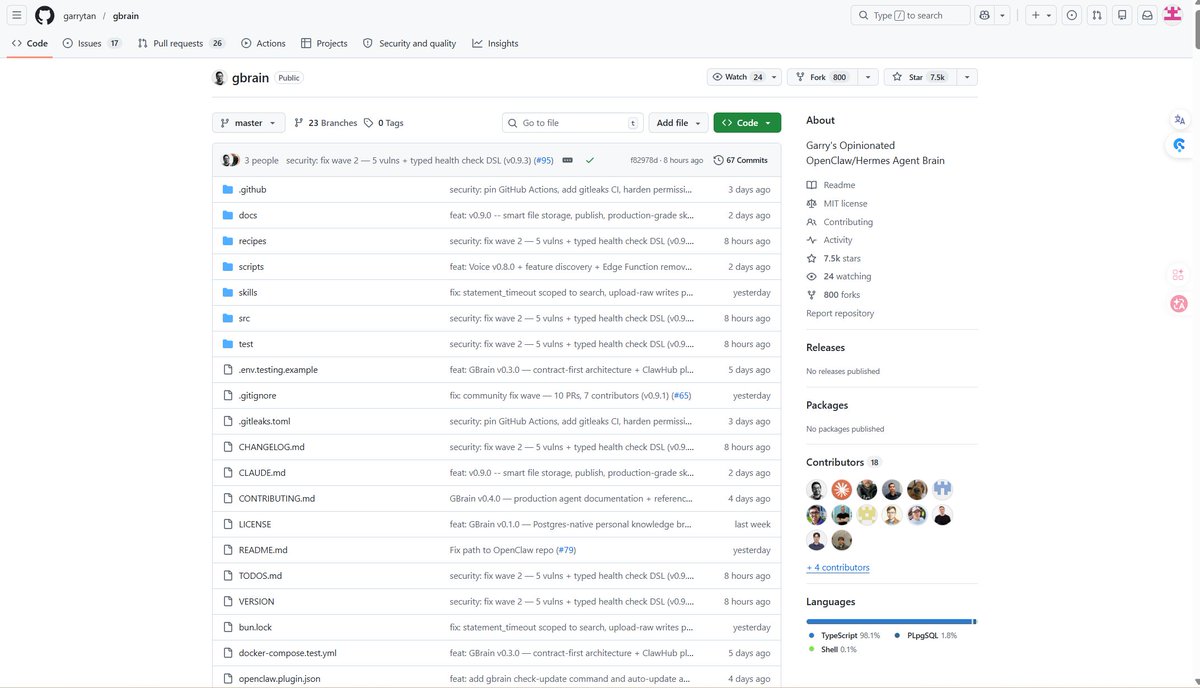Show commit details ellipsis button
Screen dimensions: 1200x688
click(x=567, y=160)
